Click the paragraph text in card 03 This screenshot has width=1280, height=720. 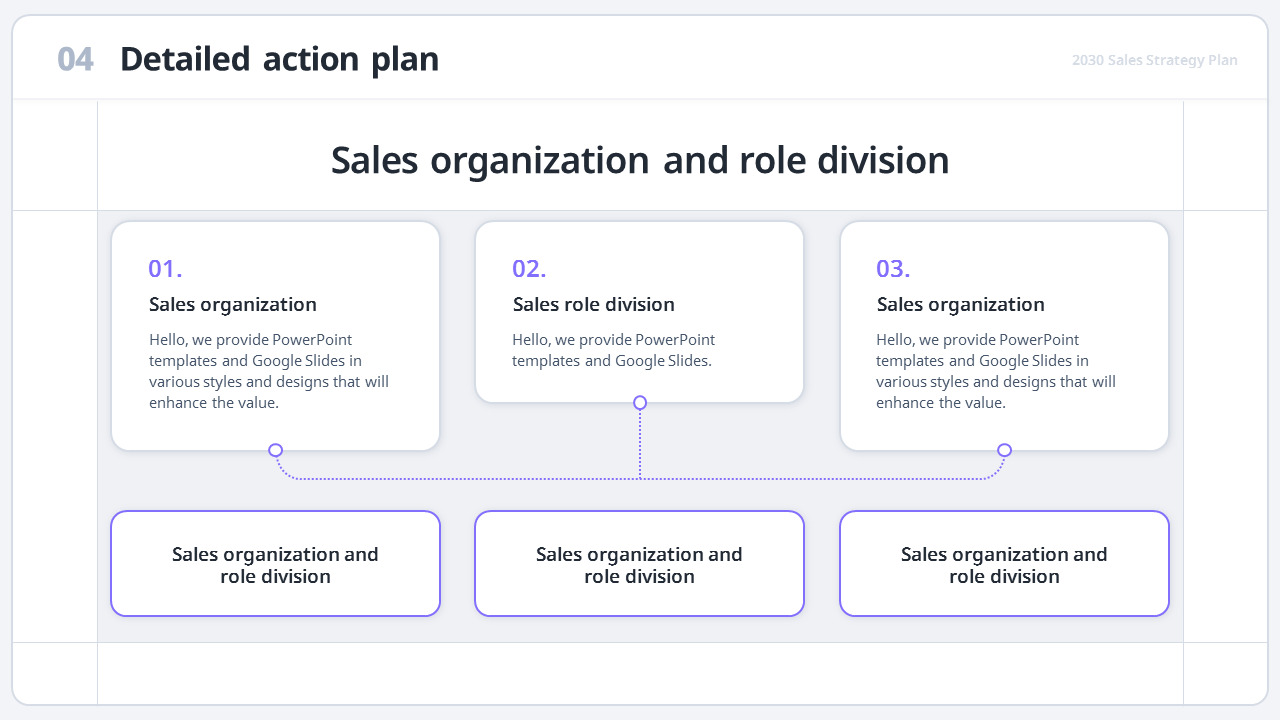pyautogui.click(x=996, y=371)
